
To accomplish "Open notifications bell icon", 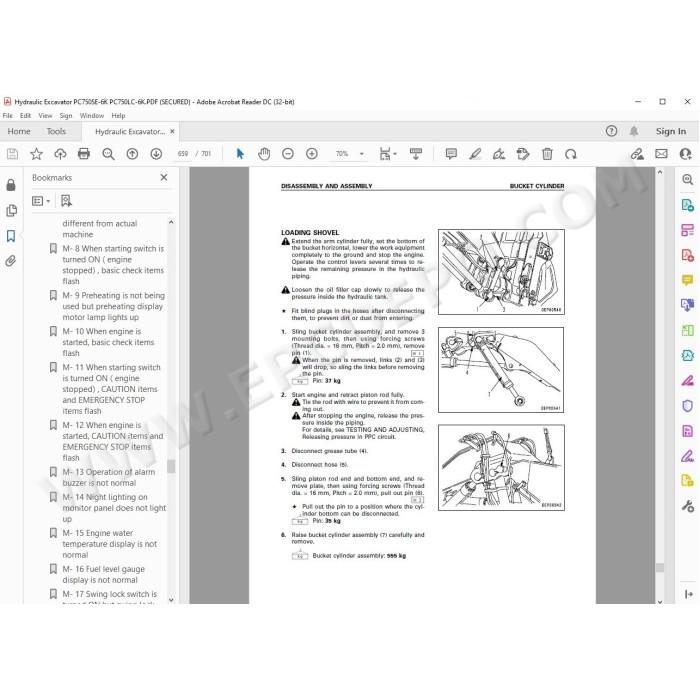I will pyautogui.click(x=634, y=131).
